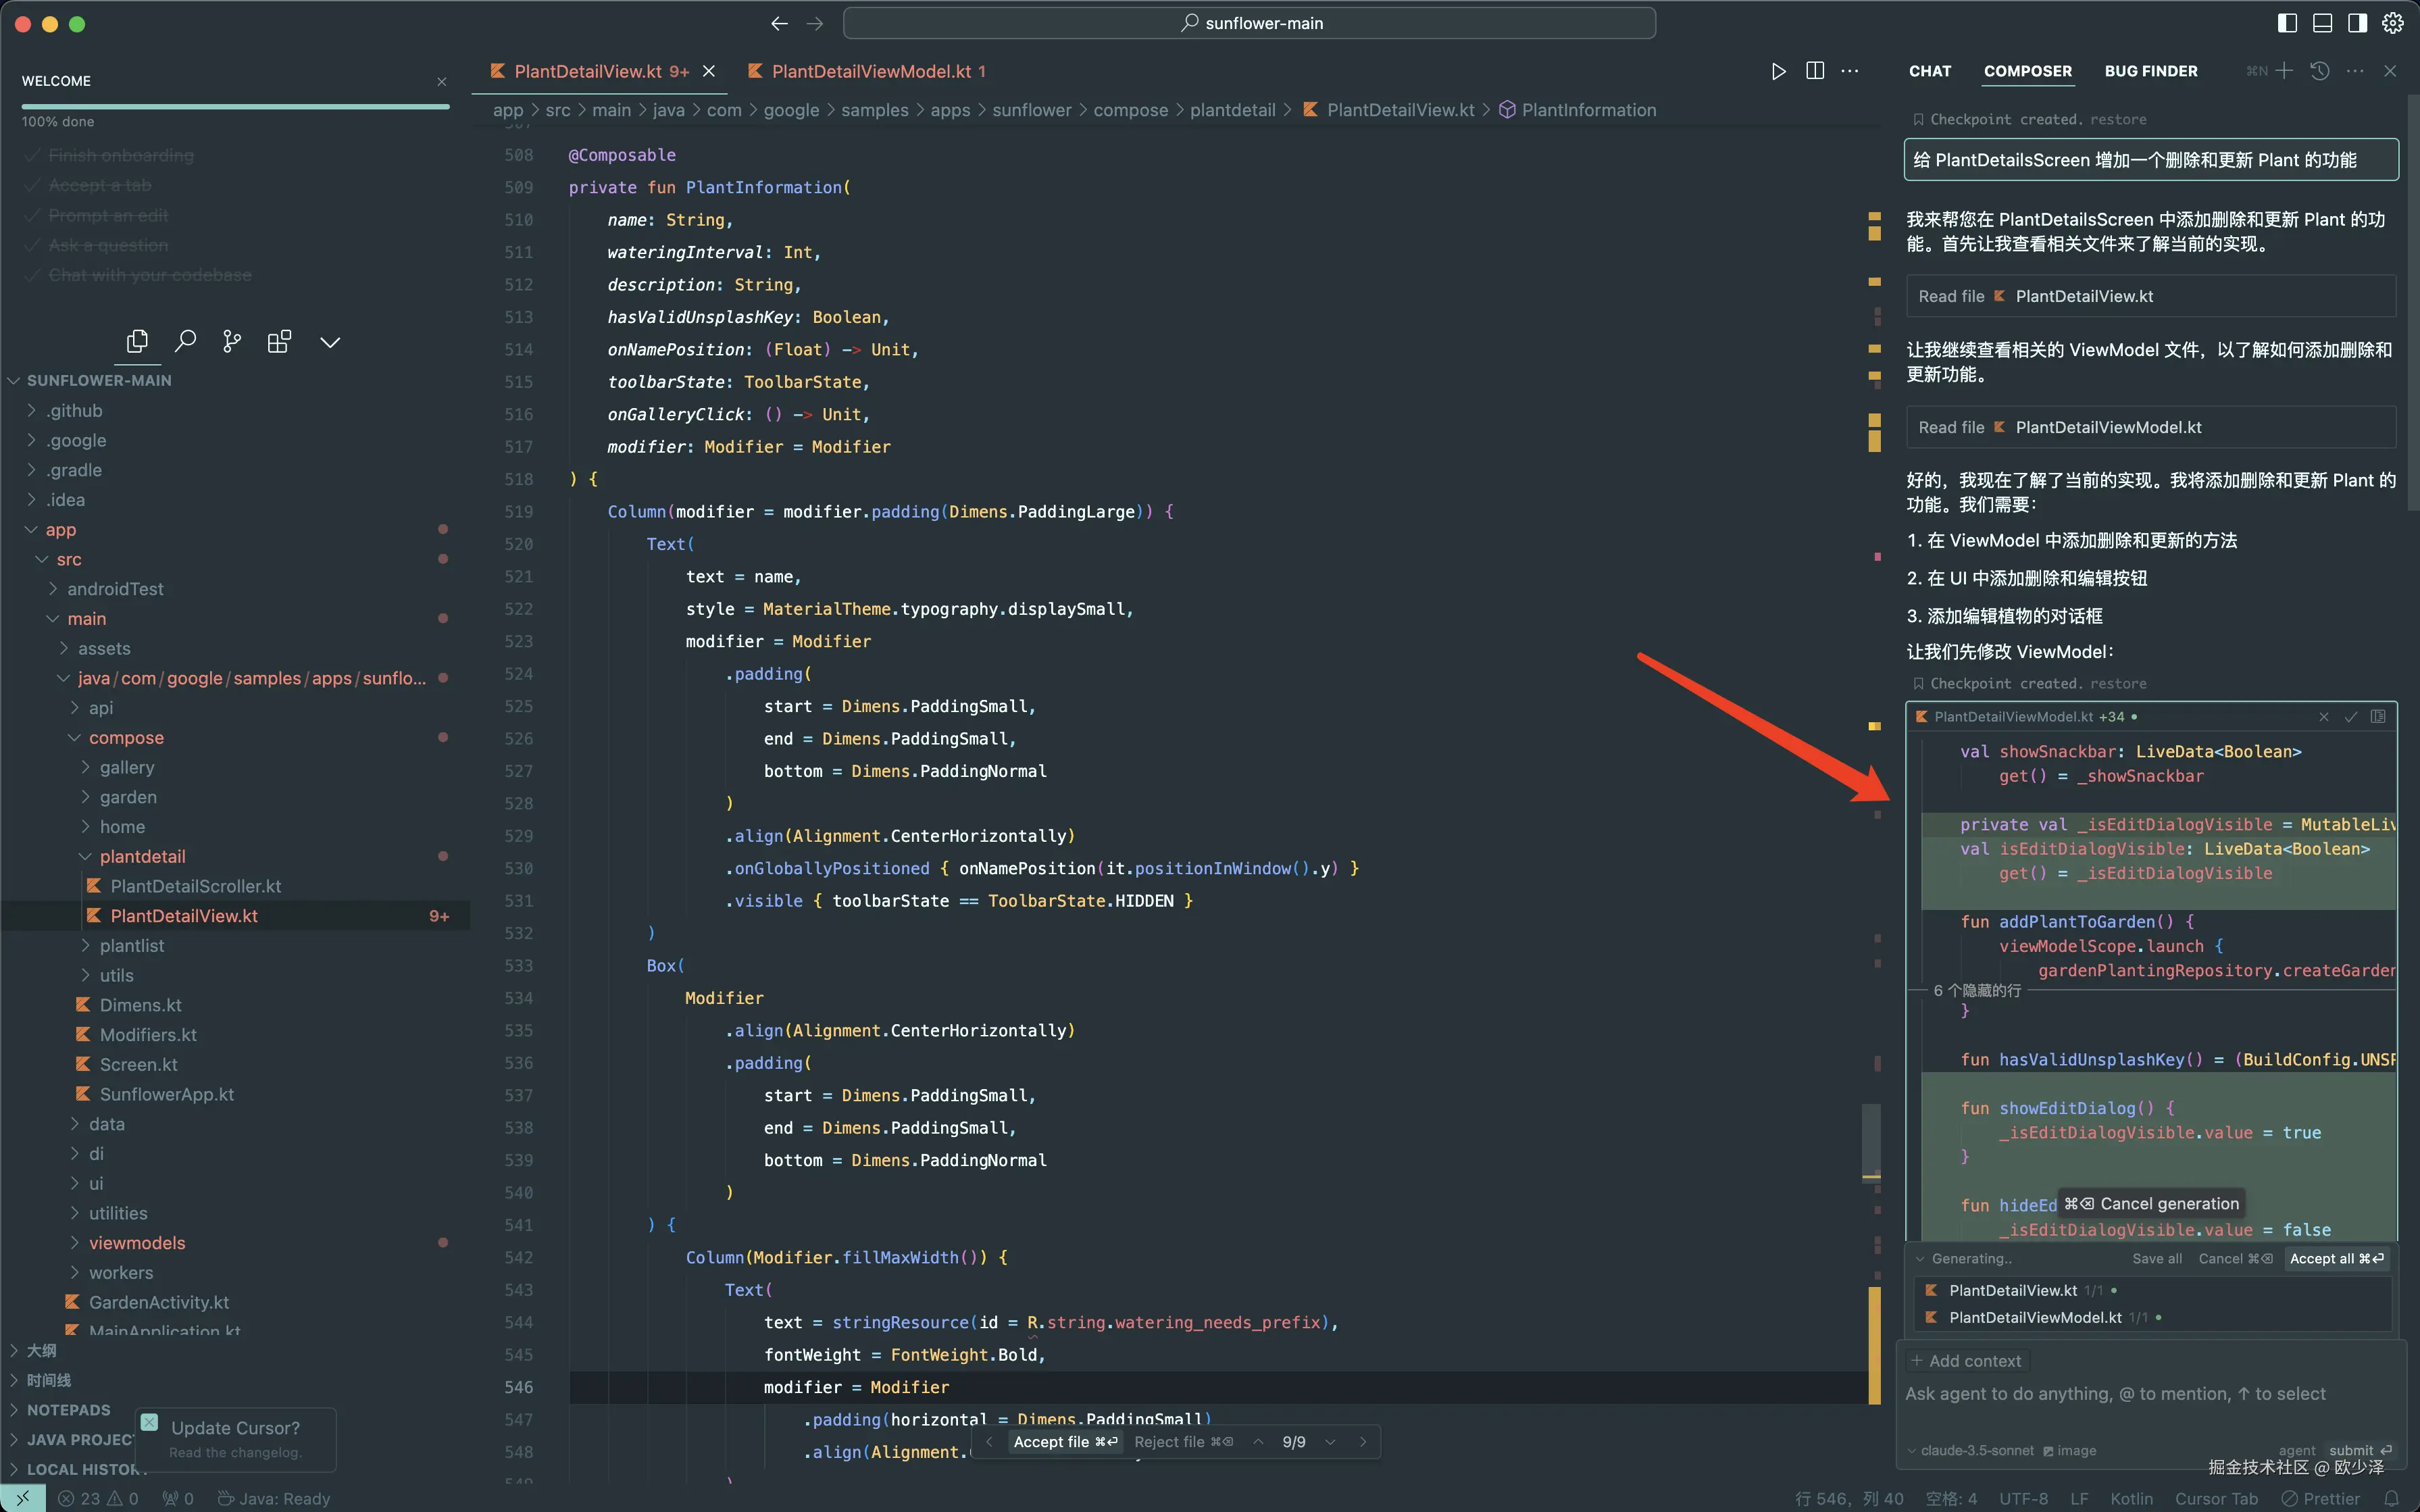
Task: Toggle the right sidebar layout icon
Action: click(x=2357, y=23)
